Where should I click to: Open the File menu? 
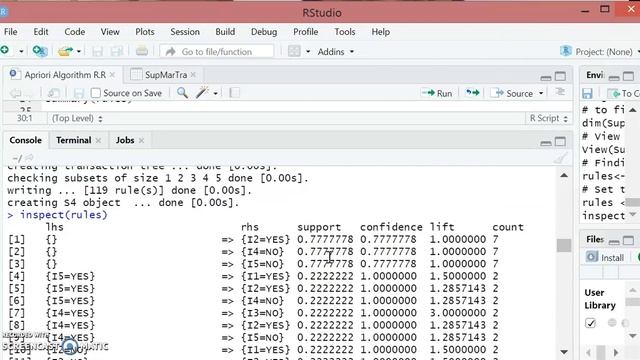11,32
